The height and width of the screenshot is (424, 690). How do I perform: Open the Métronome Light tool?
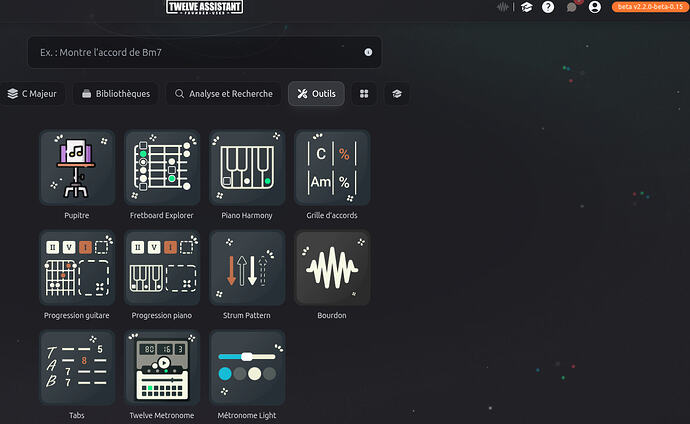[x=247, y=367]
